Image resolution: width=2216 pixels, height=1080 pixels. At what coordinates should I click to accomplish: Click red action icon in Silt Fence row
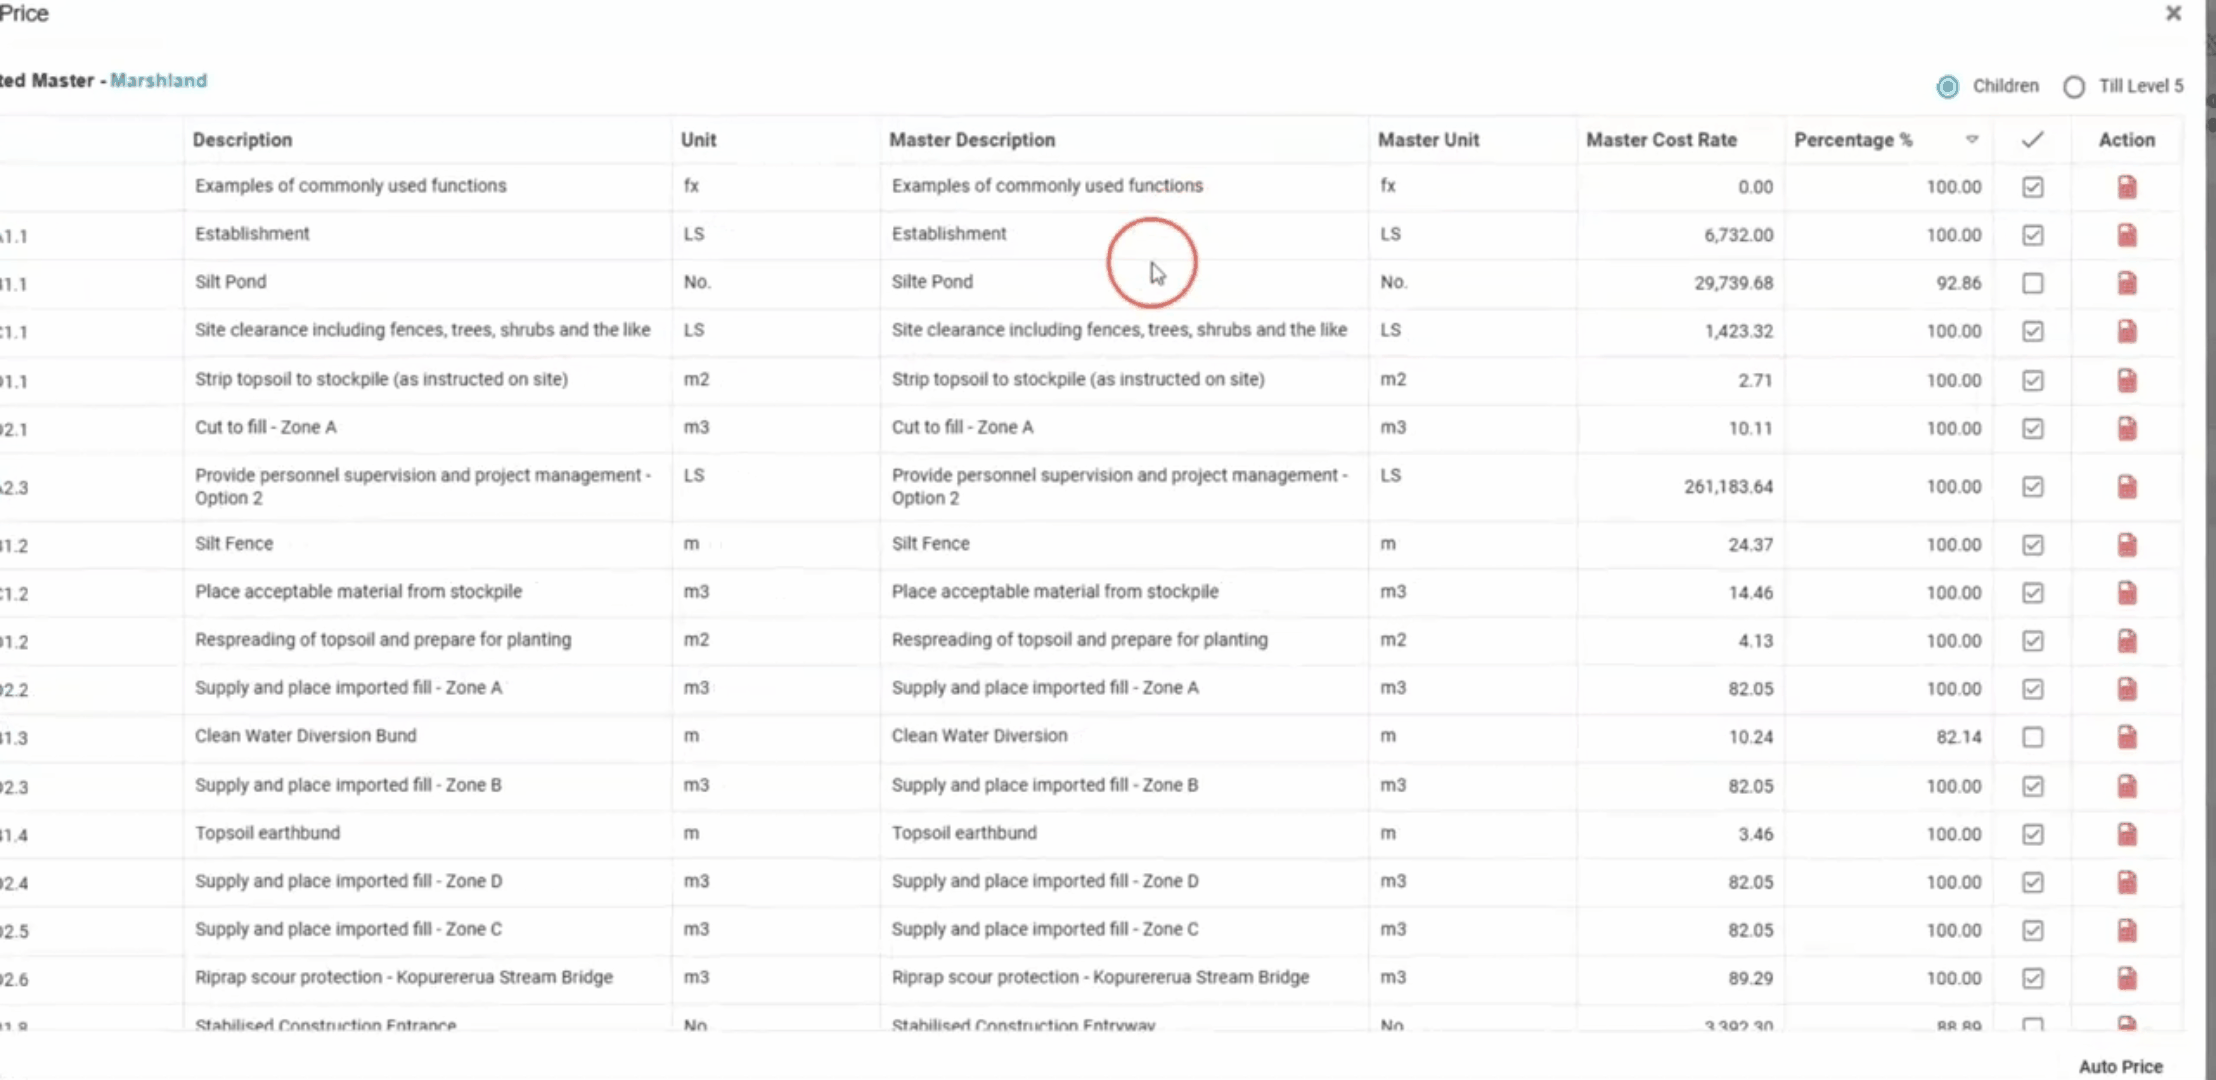point(2126,545)
